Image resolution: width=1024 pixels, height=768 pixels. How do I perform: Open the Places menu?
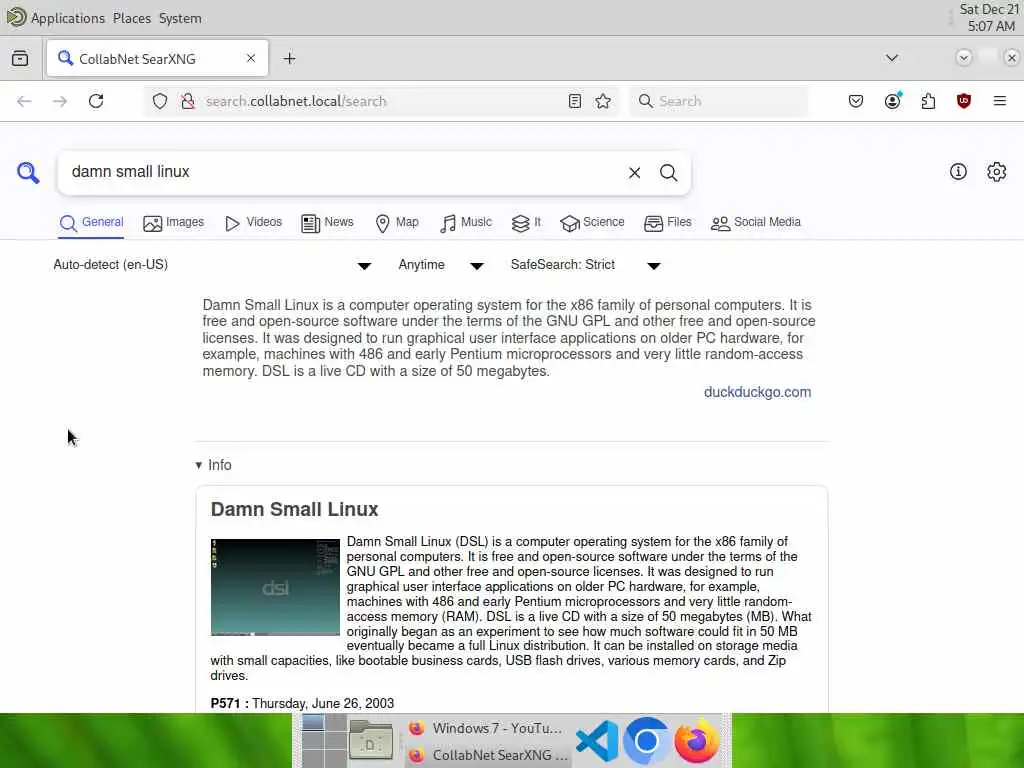click(132, 18)
